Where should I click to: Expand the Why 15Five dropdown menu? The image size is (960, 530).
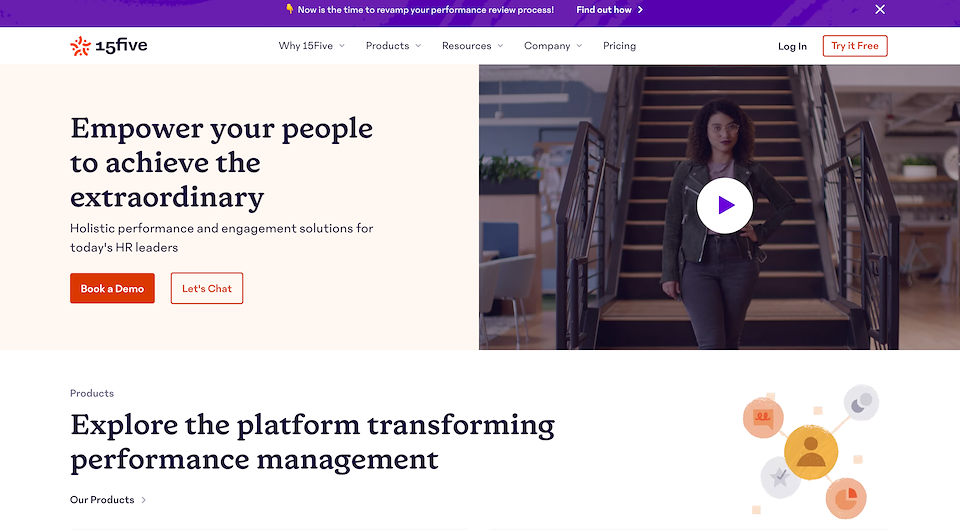[311, 46]
